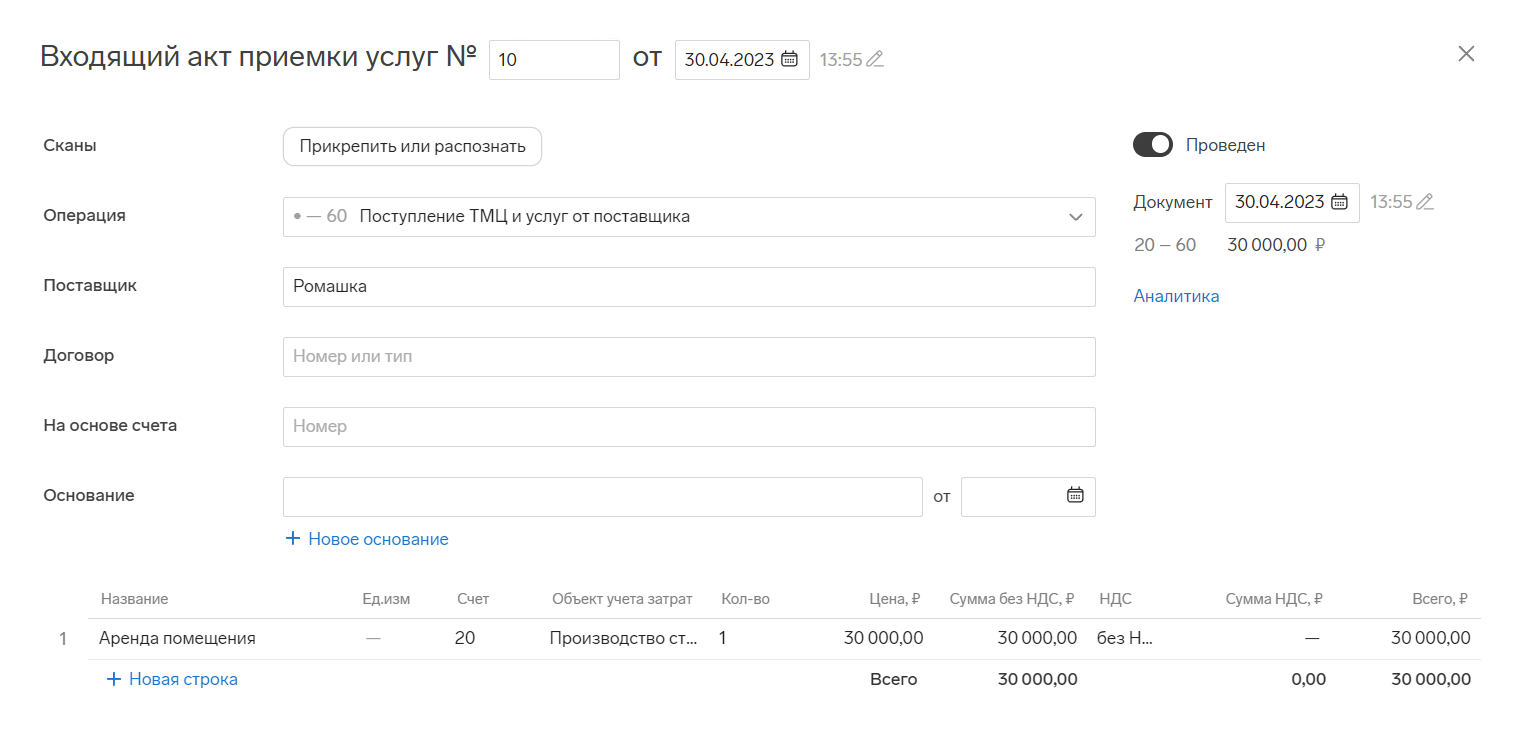The image size is (1516, 734).
Task: Click the без Н… НДС cell
Action: (x=1125, y=638)
